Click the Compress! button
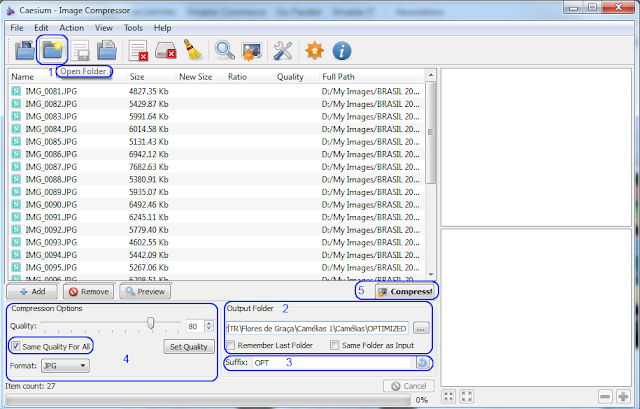Viewport: 640px width, 409px height. tap(404, 291)
